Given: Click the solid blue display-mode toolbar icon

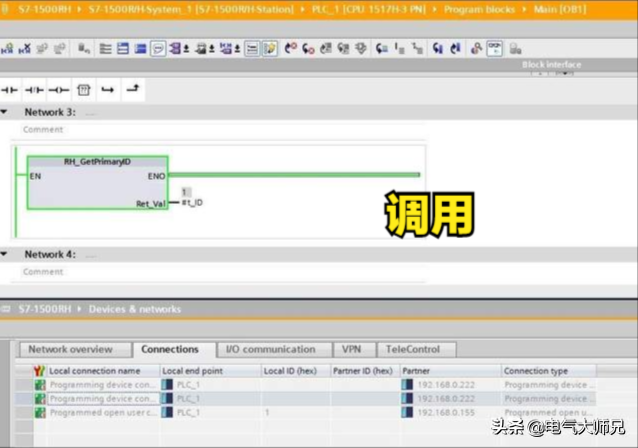Looking at the screenshot, I should (x=140, y=49).
